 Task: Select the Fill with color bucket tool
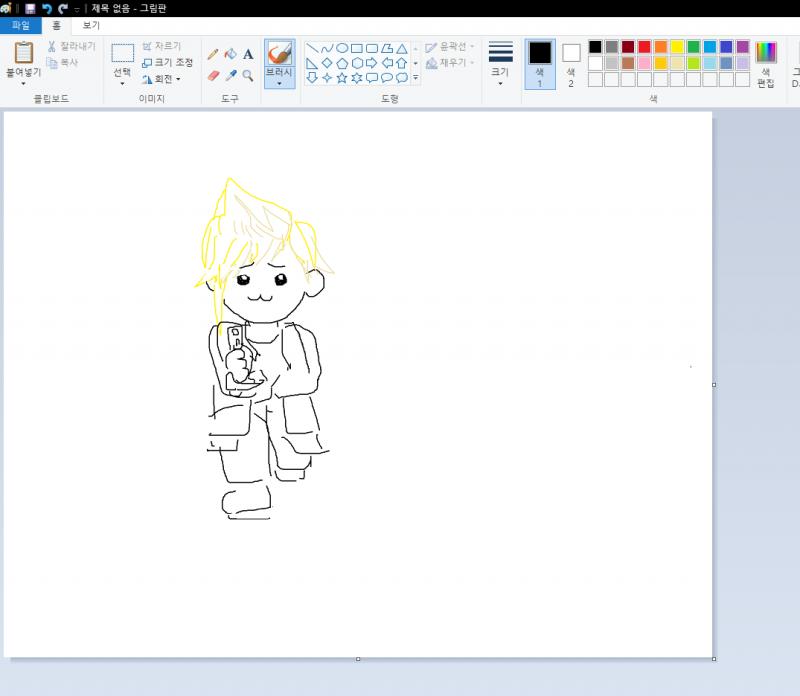click(x=231, y=54)
